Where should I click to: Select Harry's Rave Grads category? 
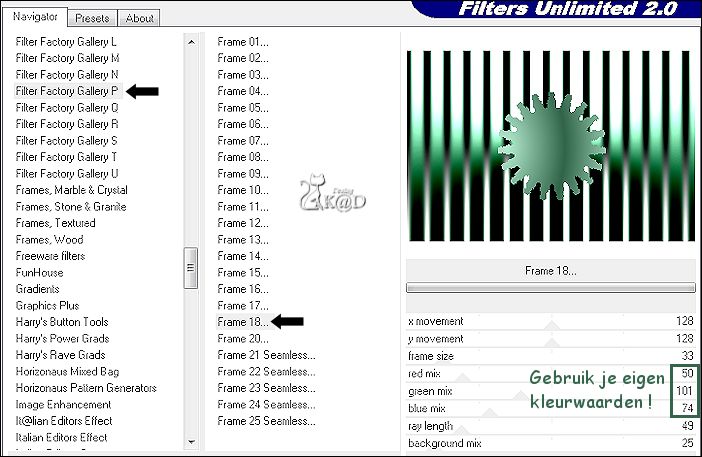[x=60, y=355]
